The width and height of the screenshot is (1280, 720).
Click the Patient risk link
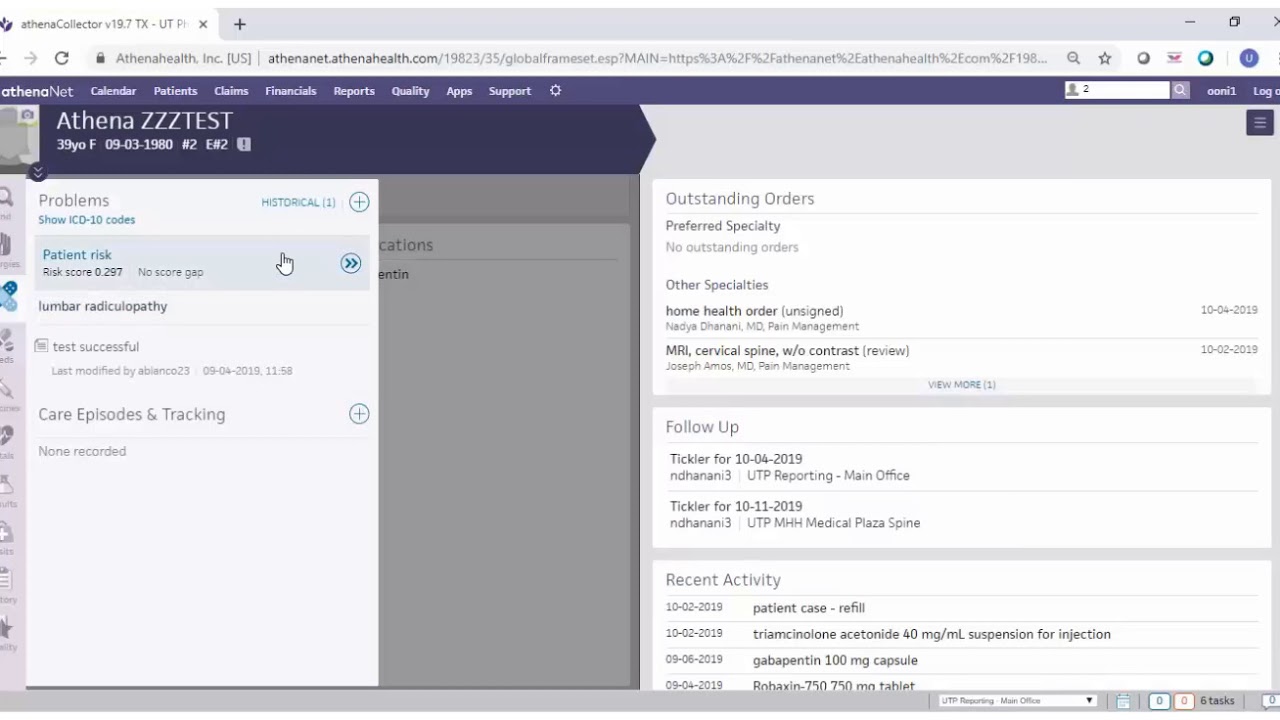click(77, 255)
